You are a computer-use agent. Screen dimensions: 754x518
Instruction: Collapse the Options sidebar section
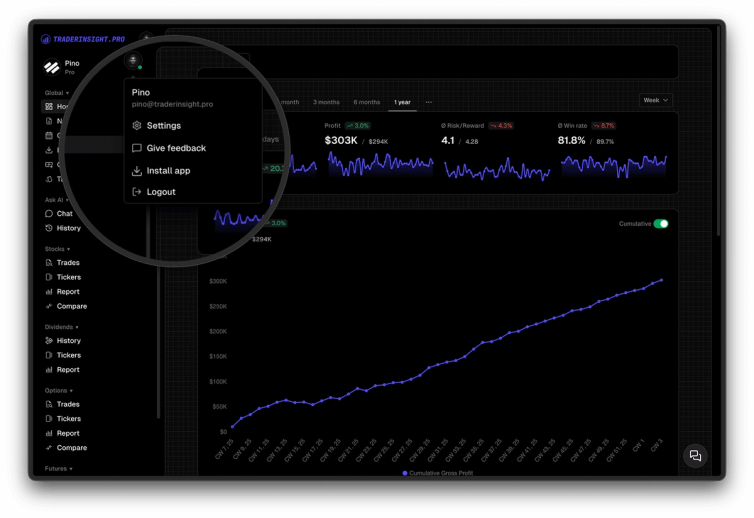(x=59, y=390)
